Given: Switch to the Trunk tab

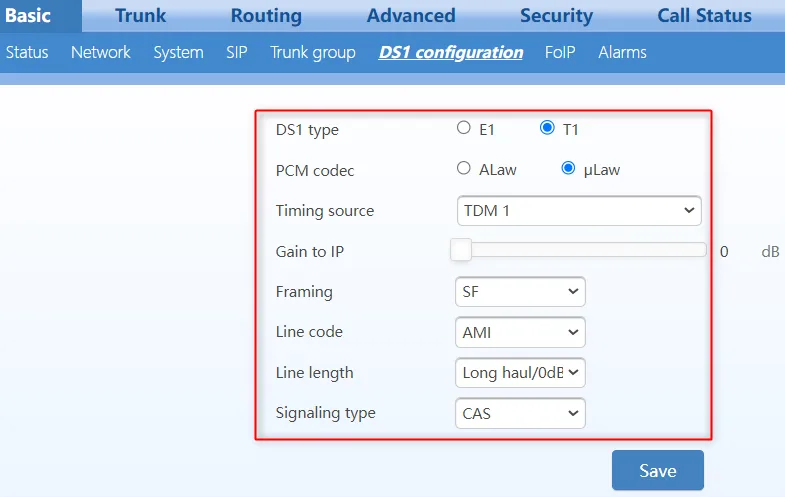Looking at the screenshot, I should pyautogui.click(x=140, y=16).
